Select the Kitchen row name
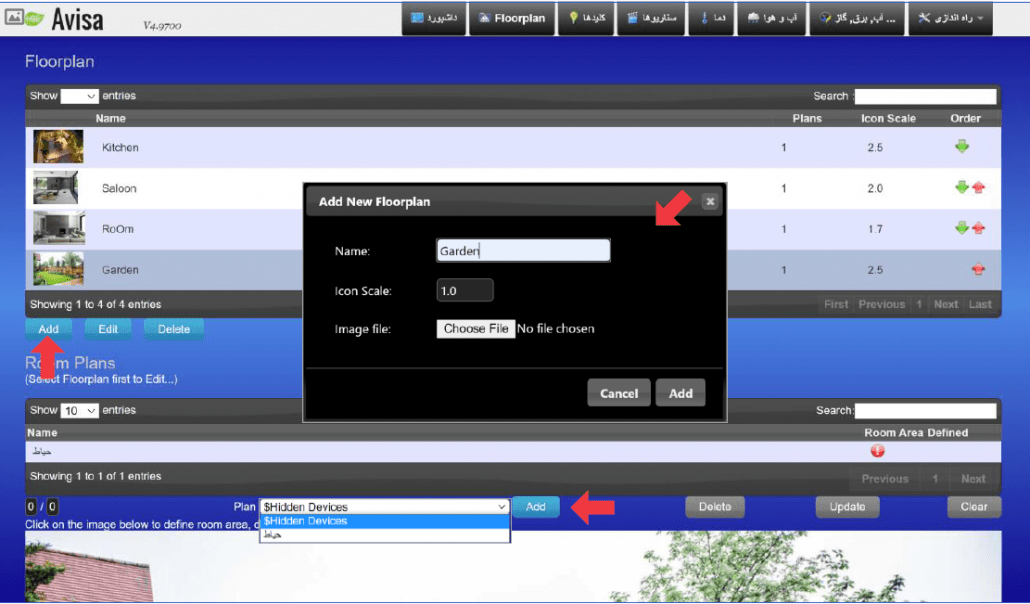Viewport: 1030px width, 604px height. pyautogui.click(x=120, y=147)
